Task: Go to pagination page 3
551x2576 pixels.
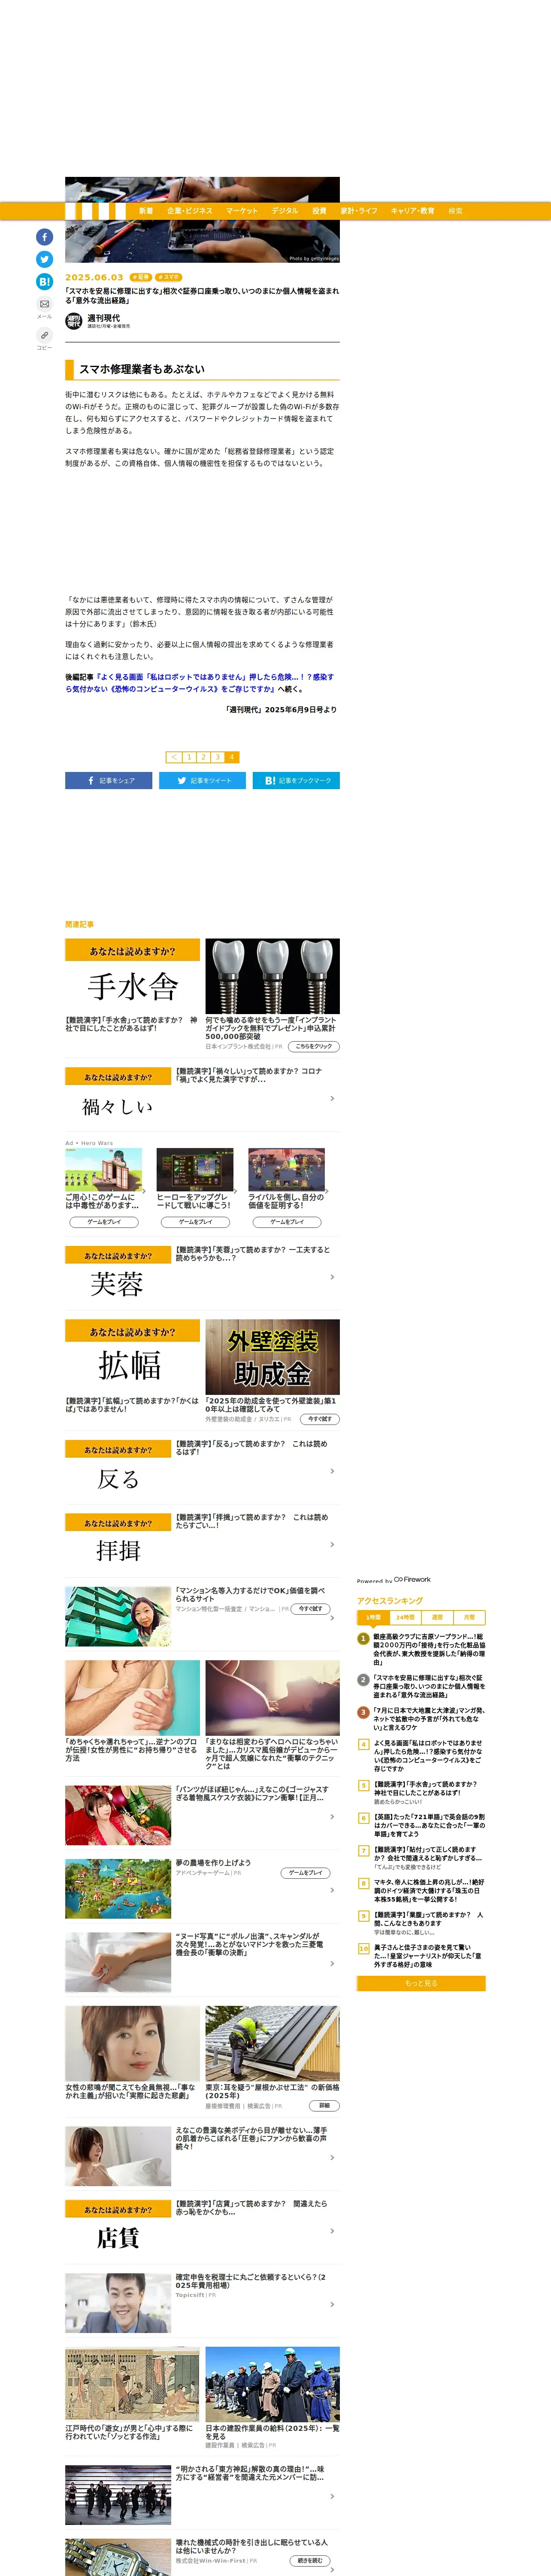Action: point(217,757)
